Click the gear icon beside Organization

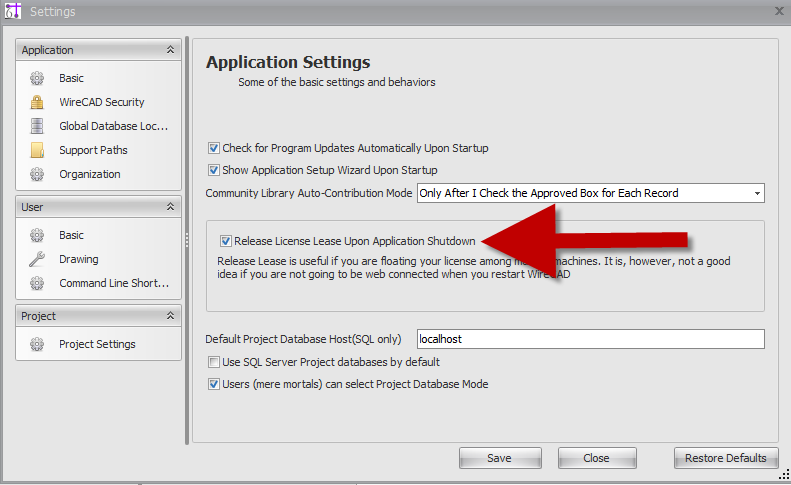(x=37, y=174)
